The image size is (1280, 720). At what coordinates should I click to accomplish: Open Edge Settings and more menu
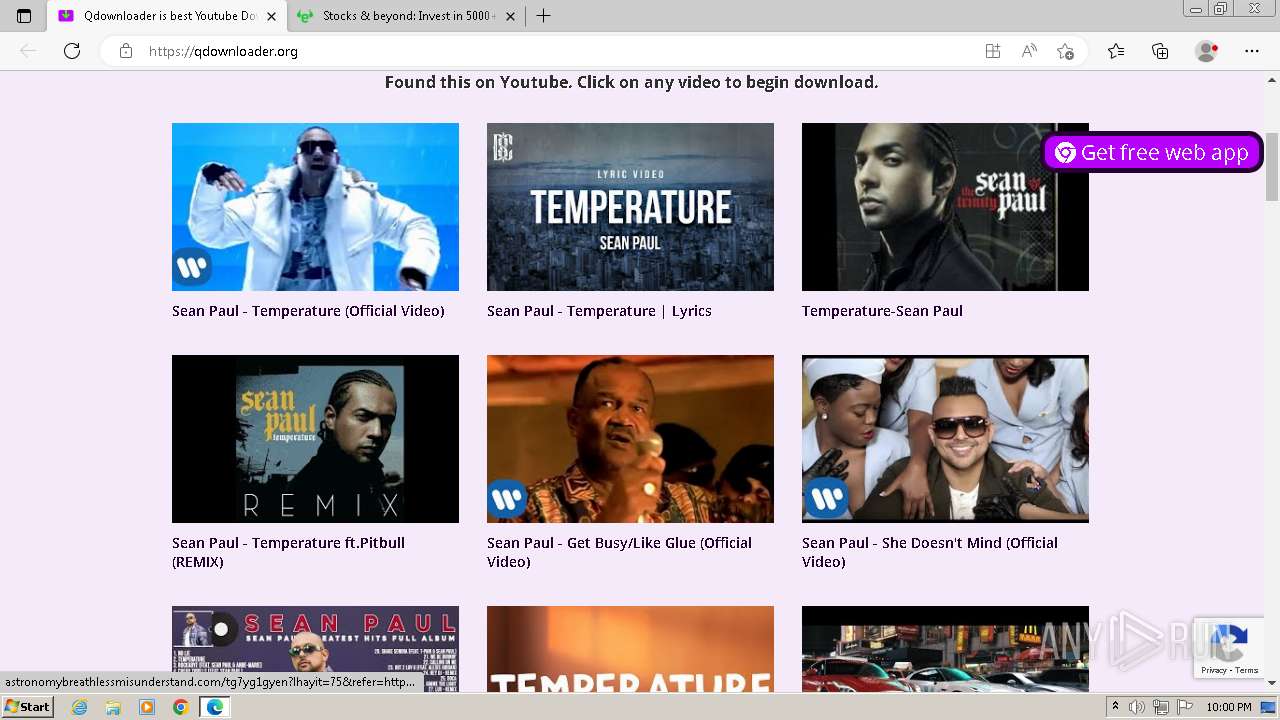pos(1252,51)
